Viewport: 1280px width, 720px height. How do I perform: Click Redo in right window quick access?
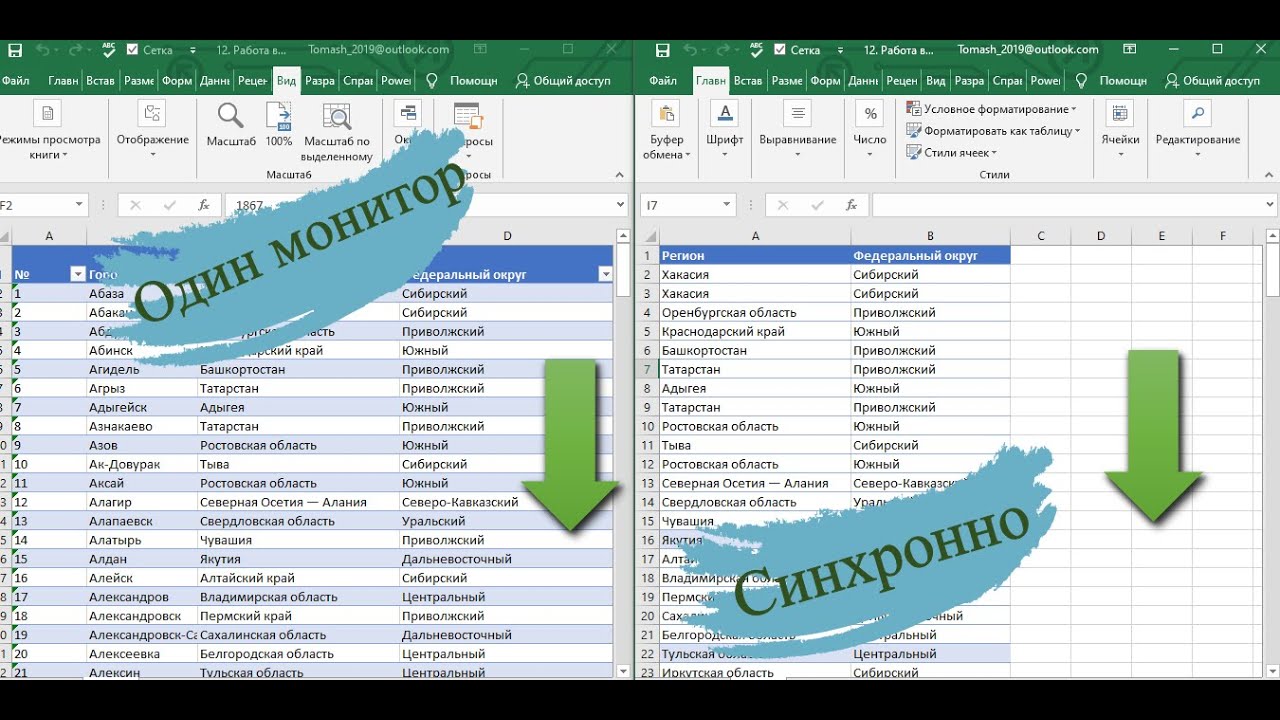coord(723,49)
